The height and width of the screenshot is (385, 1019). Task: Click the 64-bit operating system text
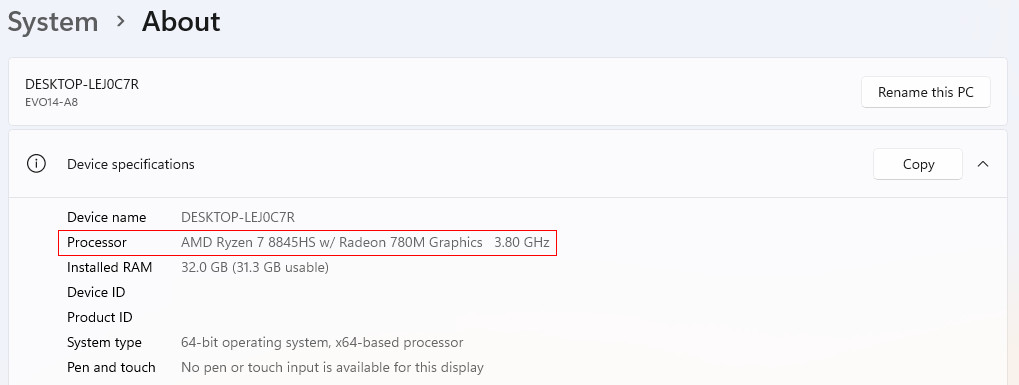[x=322, y=342]
